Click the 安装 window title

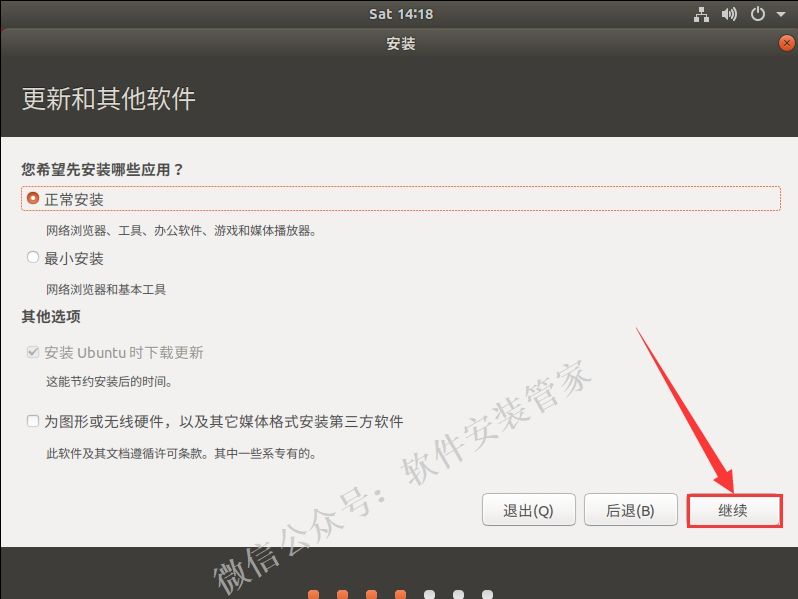(401, 44)
